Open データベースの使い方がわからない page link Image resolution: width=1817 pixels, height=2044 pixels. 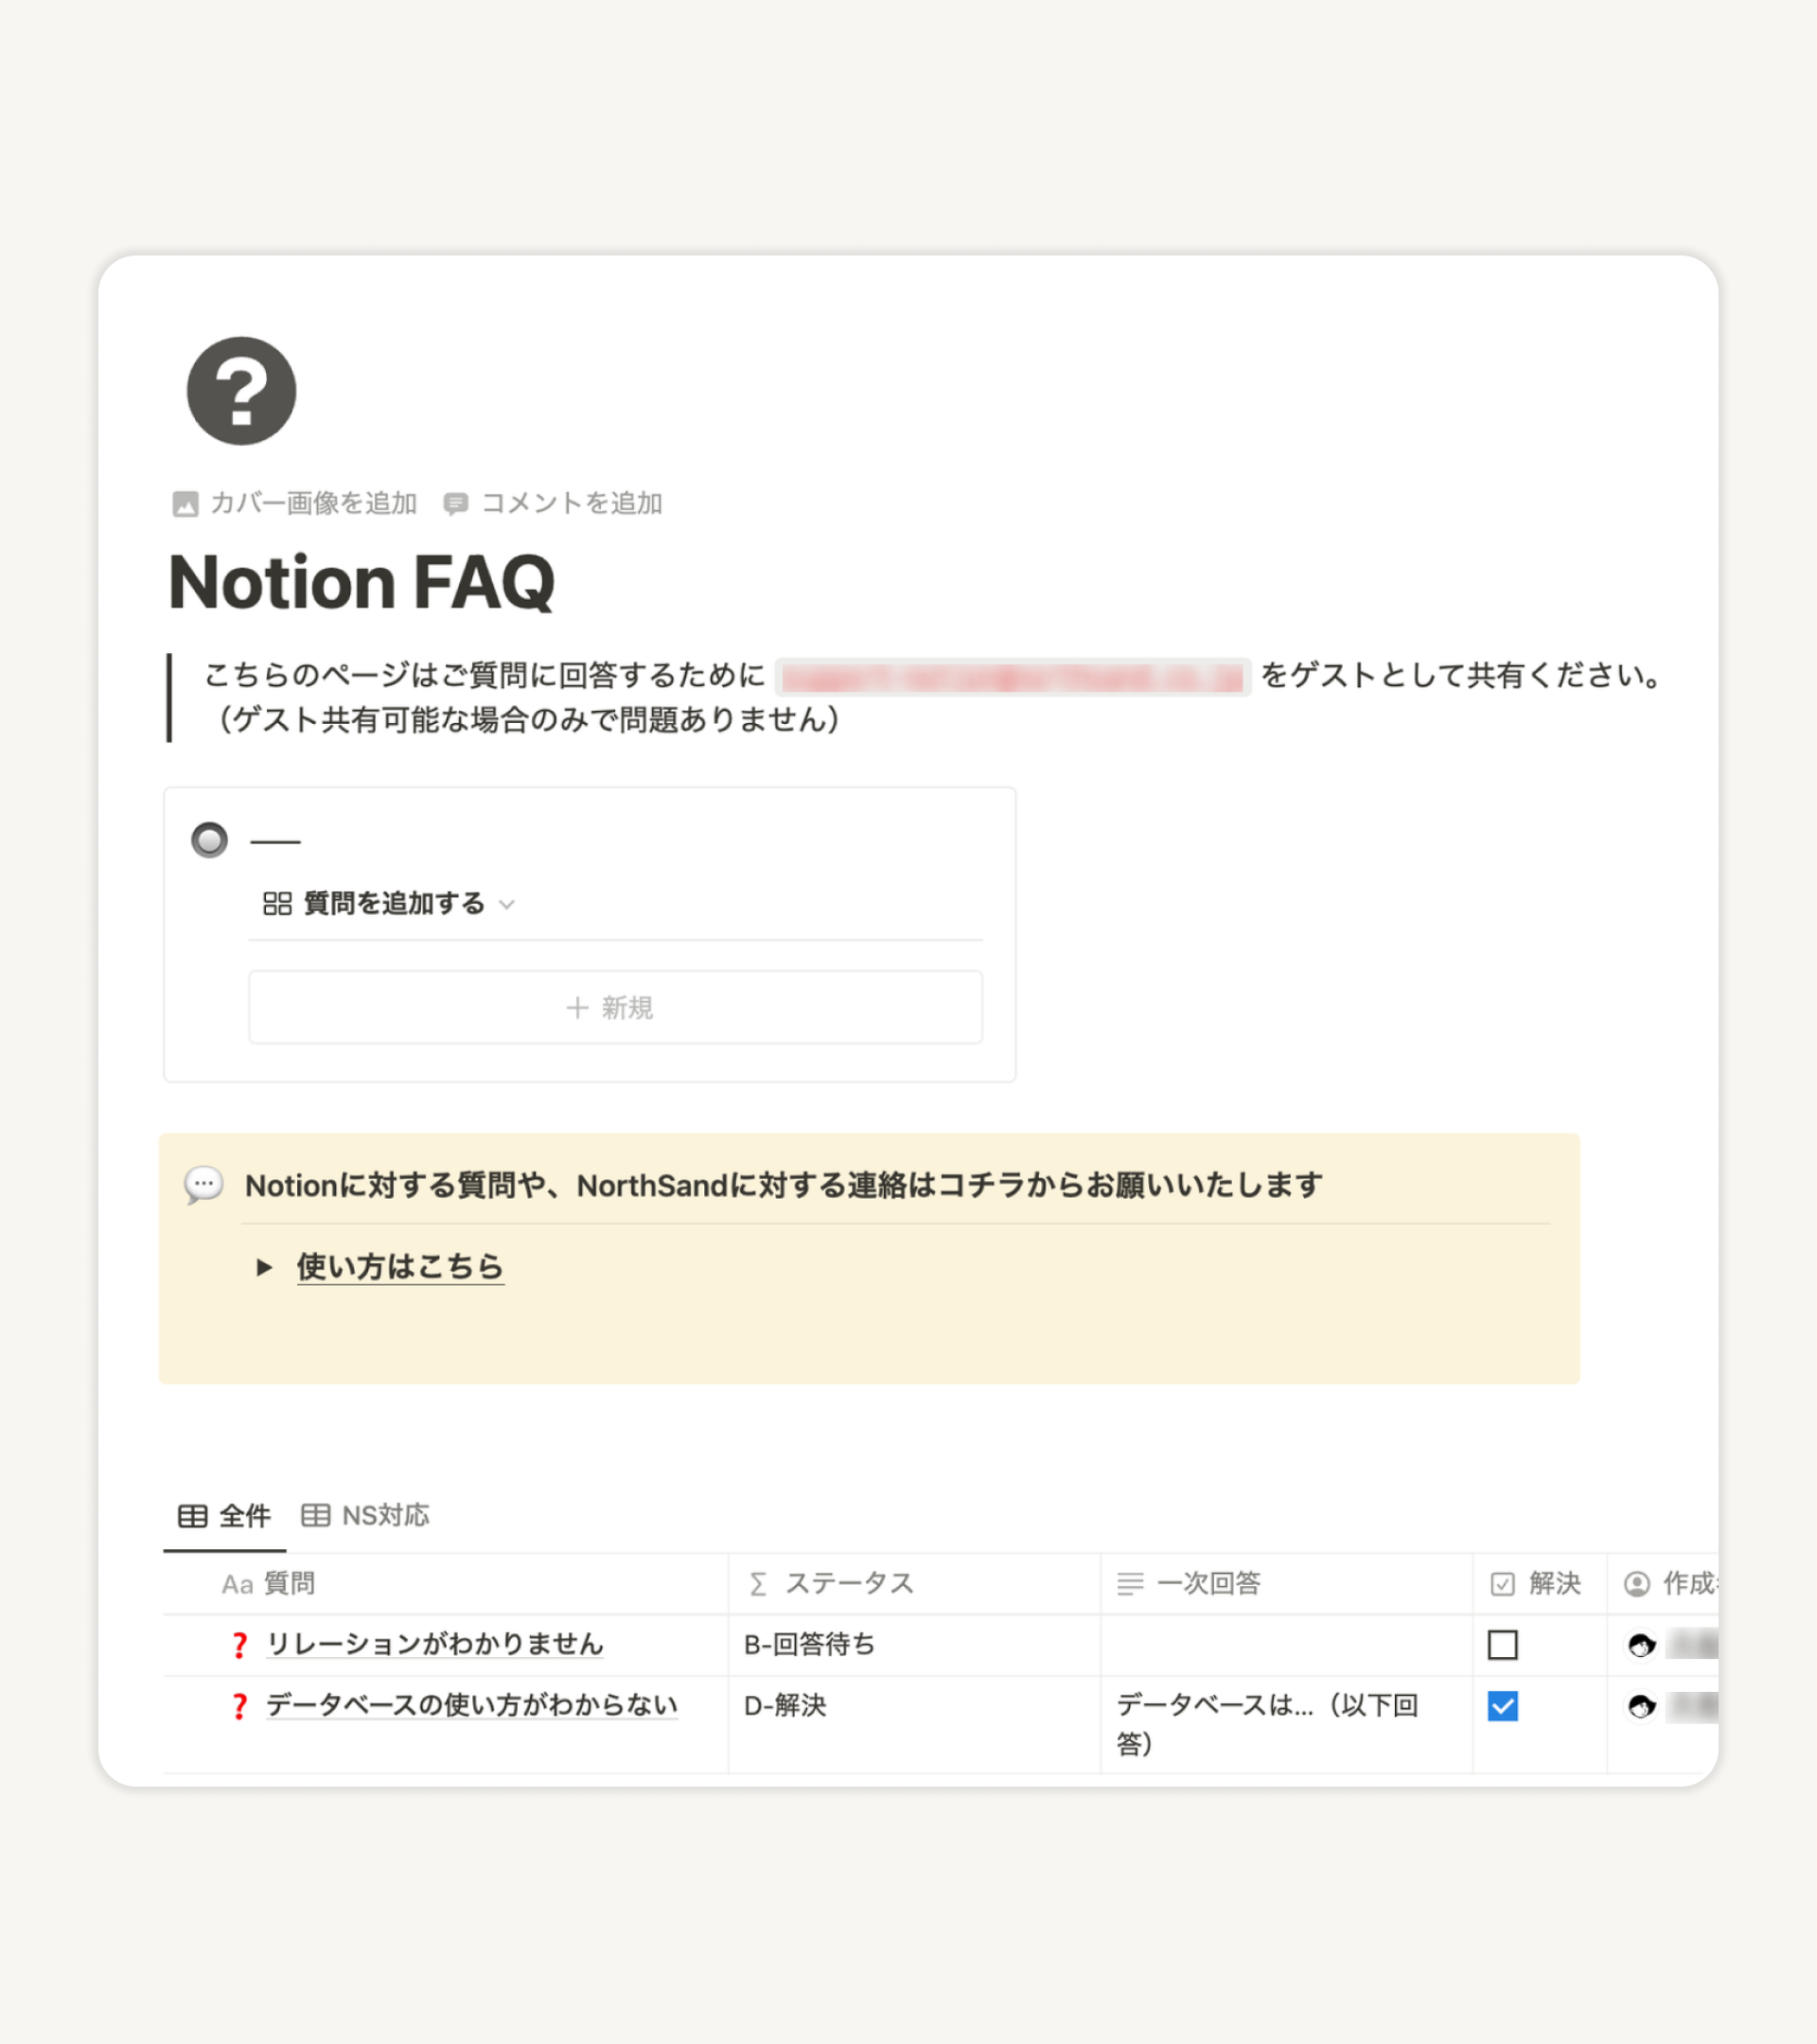tap(471, 1705)
